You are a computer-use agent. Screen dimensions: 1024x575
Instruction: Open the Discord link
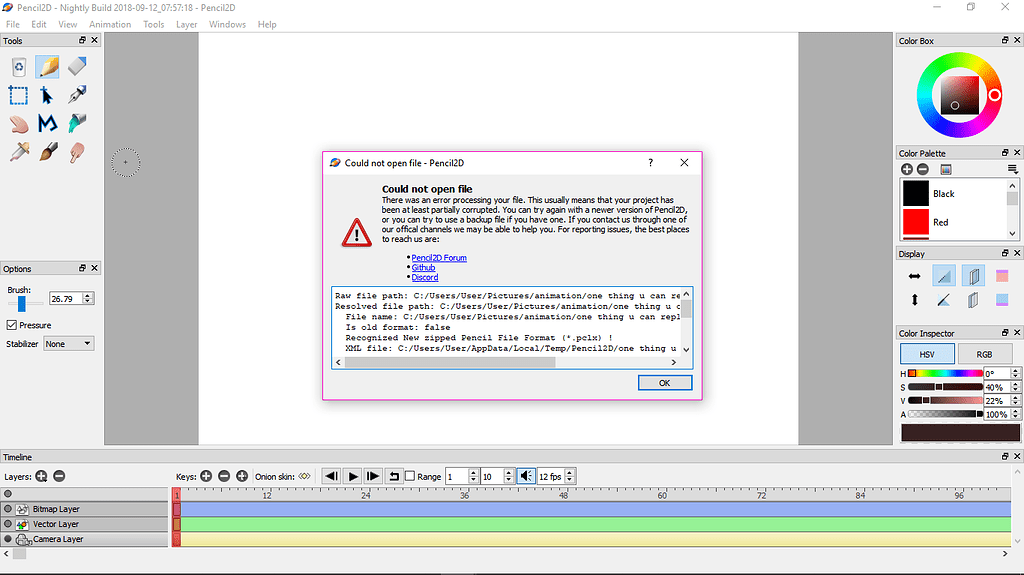coord(424,278)
